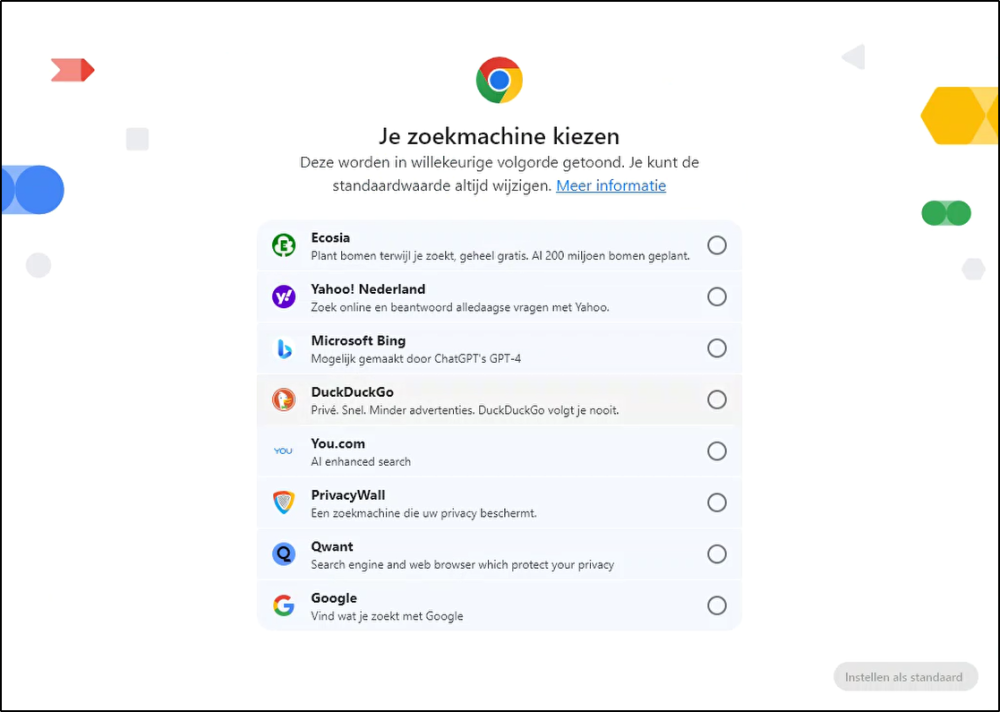Screen dimensions: 1000x712
Task: Click the Instellen als standaard button
Action: (905, 677)
